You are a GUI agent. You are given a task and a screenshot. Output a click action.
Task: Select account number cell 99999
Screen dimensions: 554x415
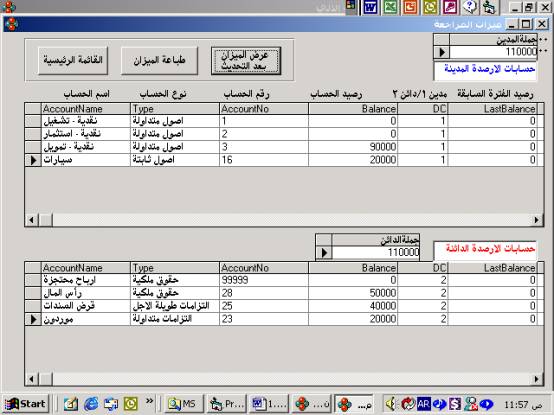(x=264, y=280)
